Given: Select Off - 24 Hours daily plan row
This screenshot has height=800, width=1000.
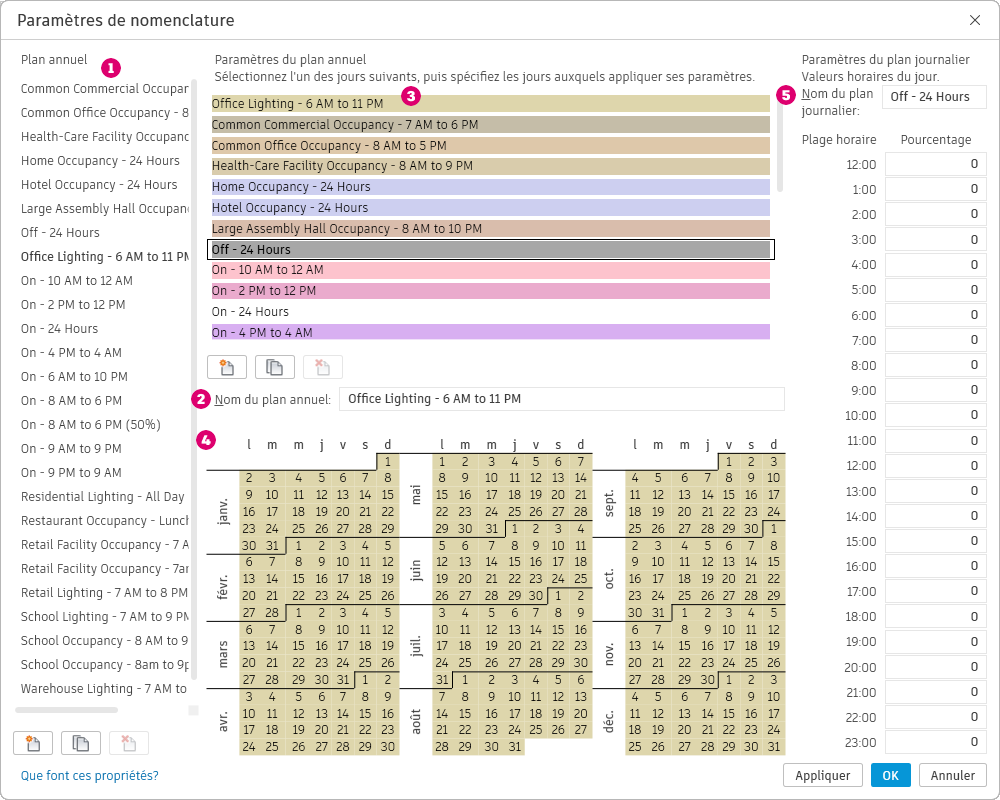Looking at the screenshot, I should [490, 249].
